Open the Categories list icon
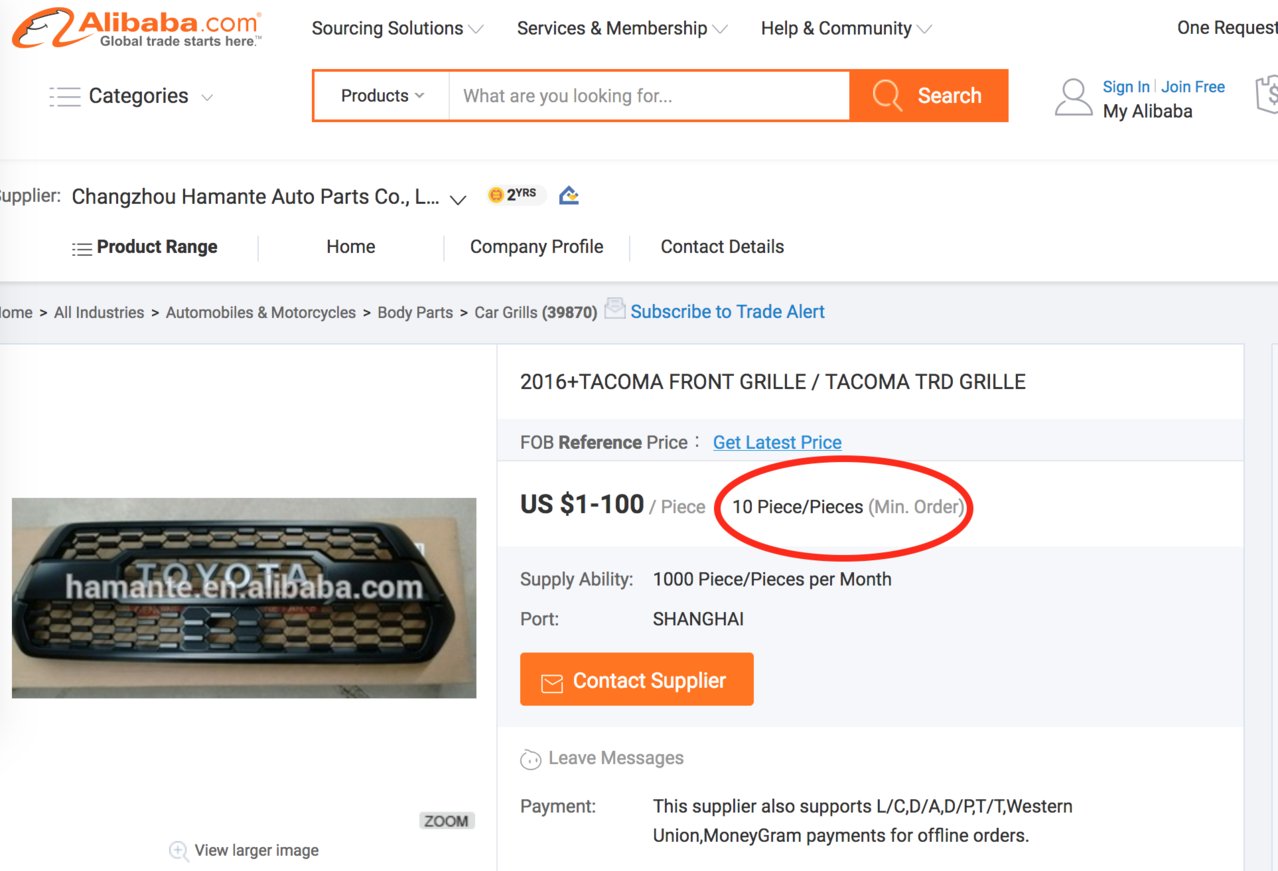 coord(65,97)
